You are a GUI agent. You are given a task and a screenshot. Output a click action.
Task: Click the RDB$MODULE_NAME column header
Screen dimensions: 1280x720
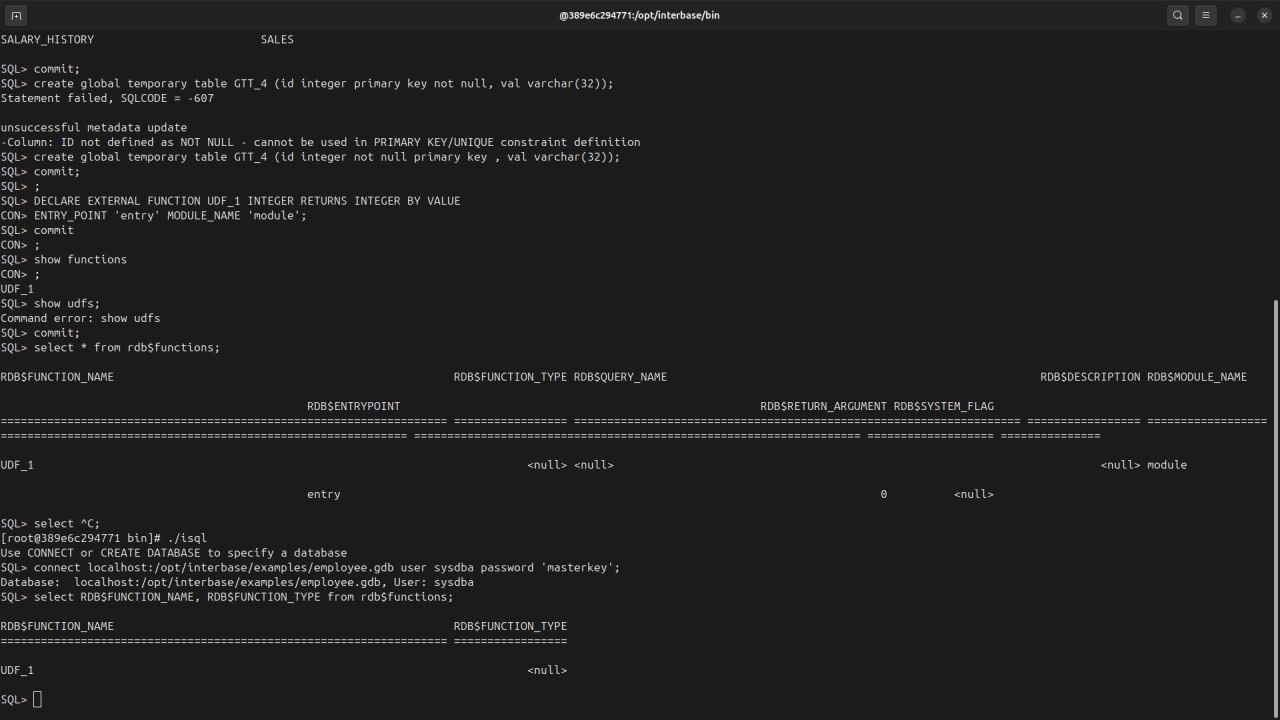pos(1196,377)
